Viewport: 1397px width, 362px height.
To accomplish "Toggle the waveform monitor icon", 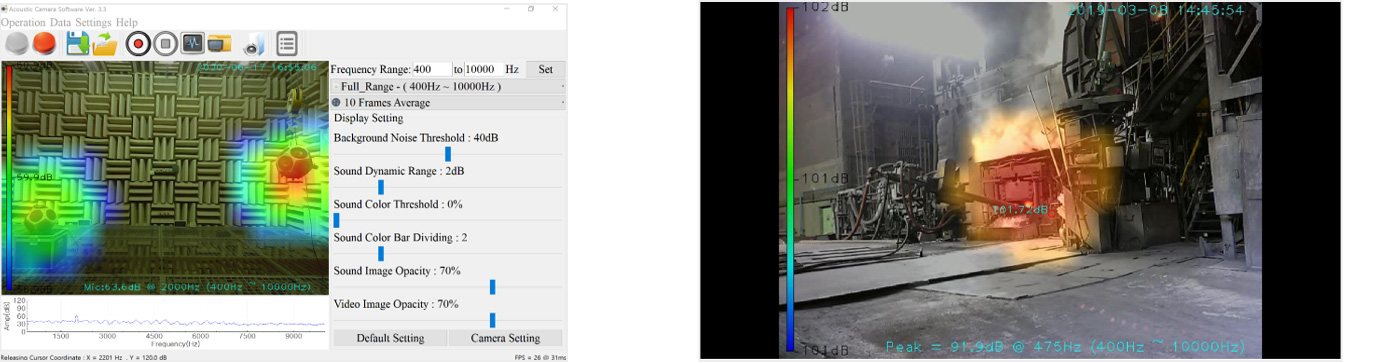I will (193, 44).
